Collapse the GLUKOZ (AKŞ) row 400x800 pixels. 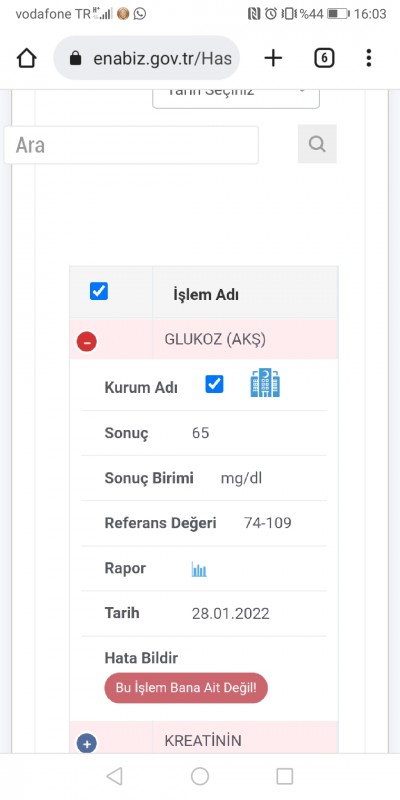click(87, 341)
